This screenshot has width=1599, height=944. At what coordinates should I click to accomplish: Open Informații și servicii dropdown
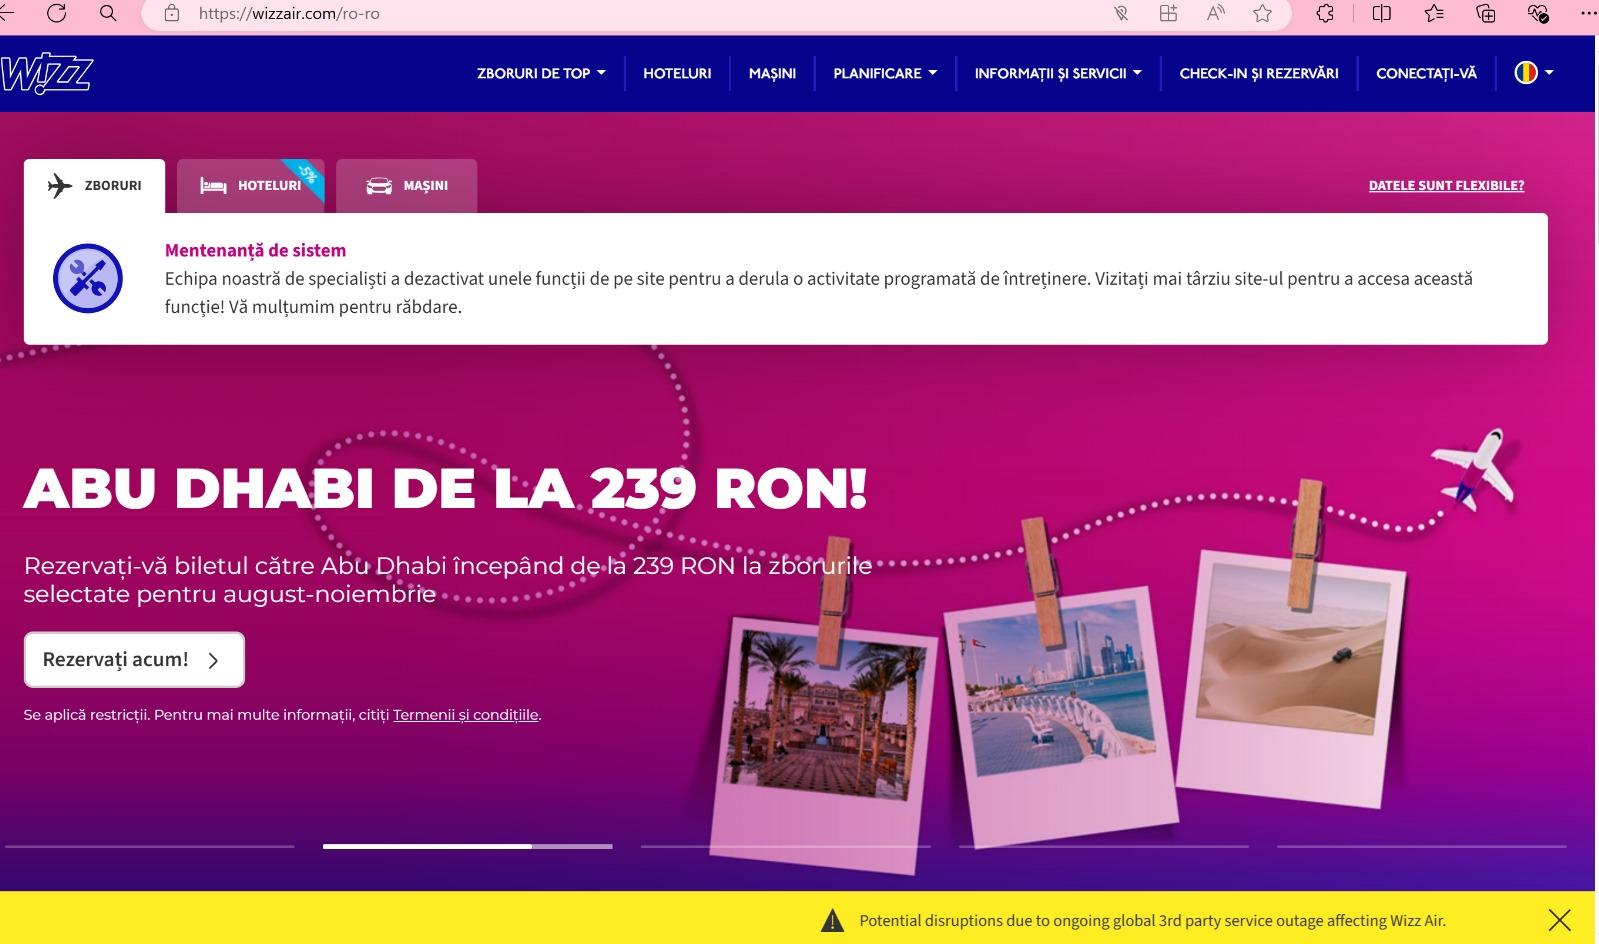[1057, 73]
